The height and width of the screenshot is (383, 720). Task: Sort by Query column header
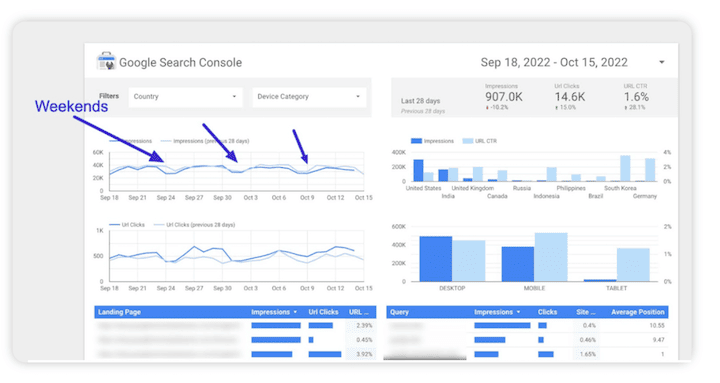tap(399, 312)
